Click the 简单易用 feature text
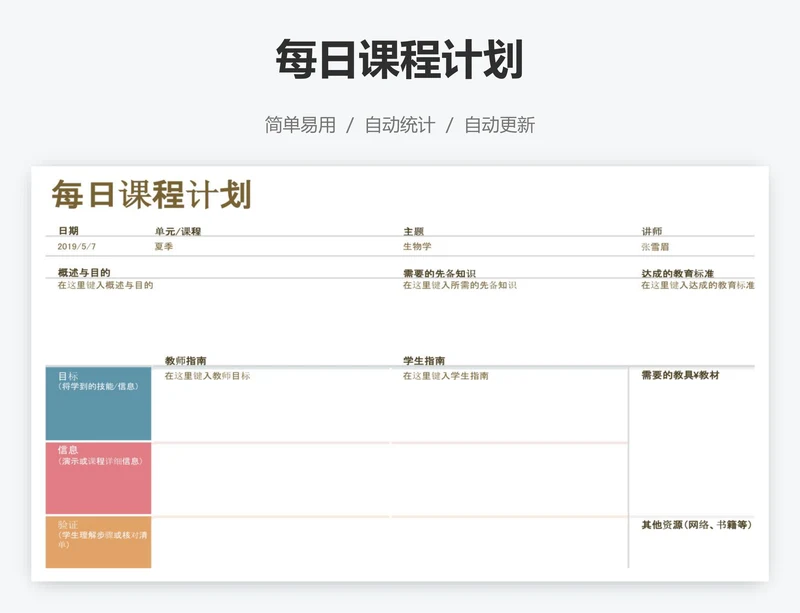The height and width of the screenshot is (613, 800). [300, 125]
